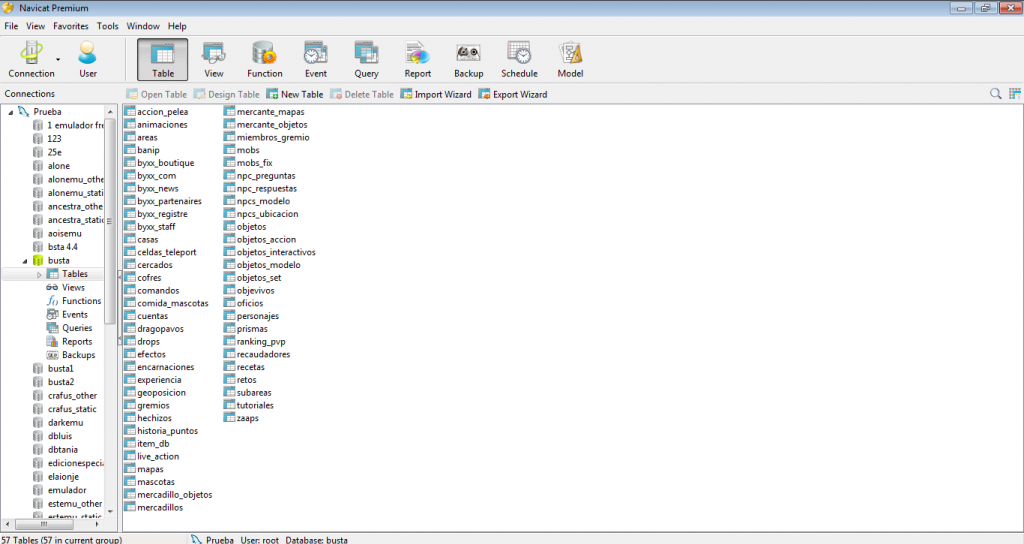Select the mobs_fix table
The height and width of the screenshot is (544, 1024).
click(249, 163)
